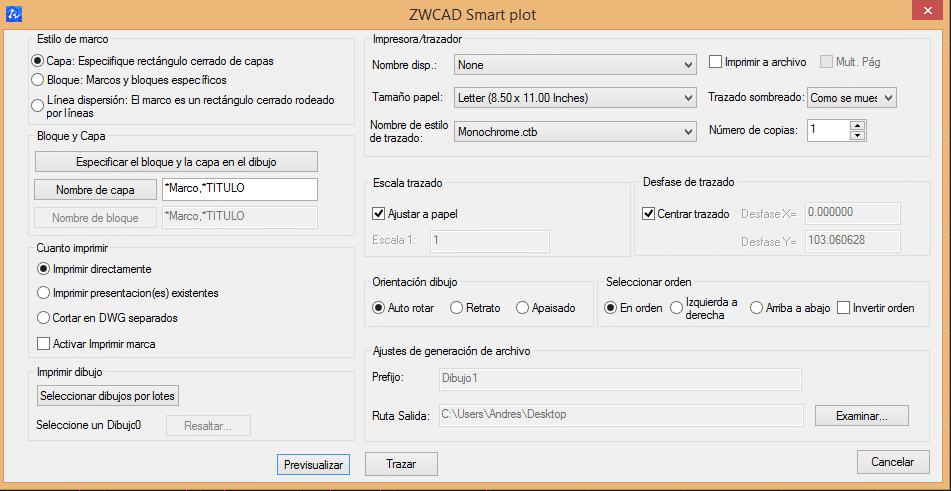Image resolution: width=951 pixels, height=491 pixels.
Task: Select En orden sorting option
Action: coord(611,308)
